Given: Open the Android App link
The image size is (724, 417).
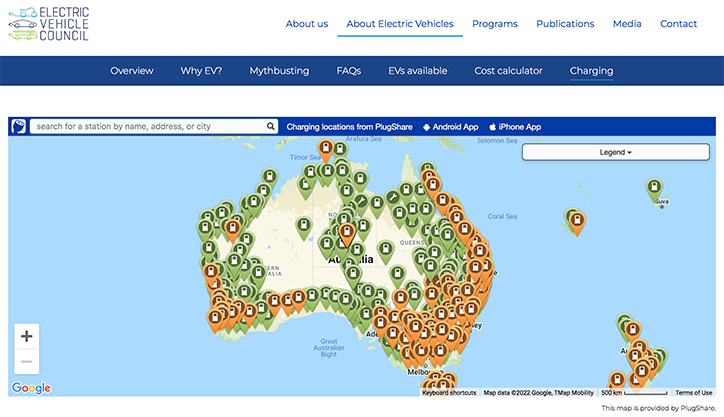Looking at the screenshot, I should [451, 127].
